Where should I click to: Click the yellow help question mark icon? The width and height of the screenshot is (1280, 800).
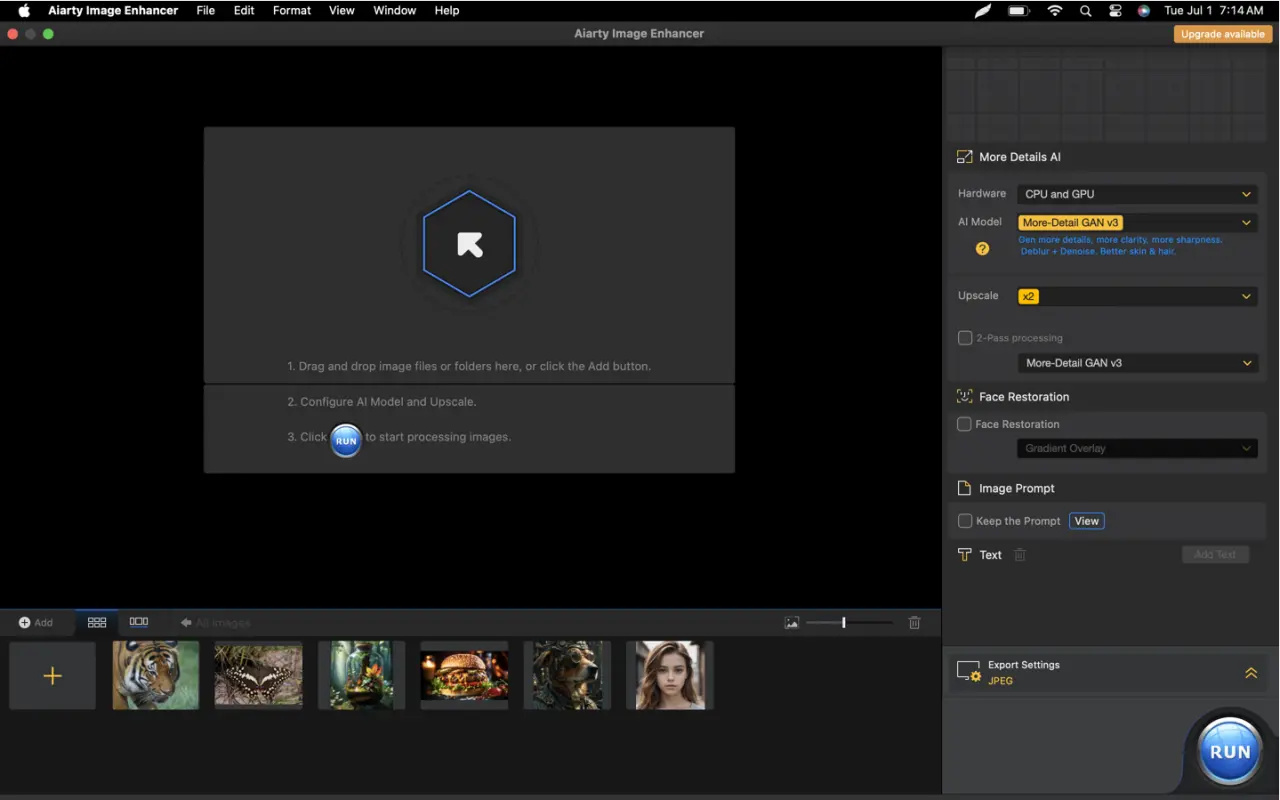pos(982,248)
